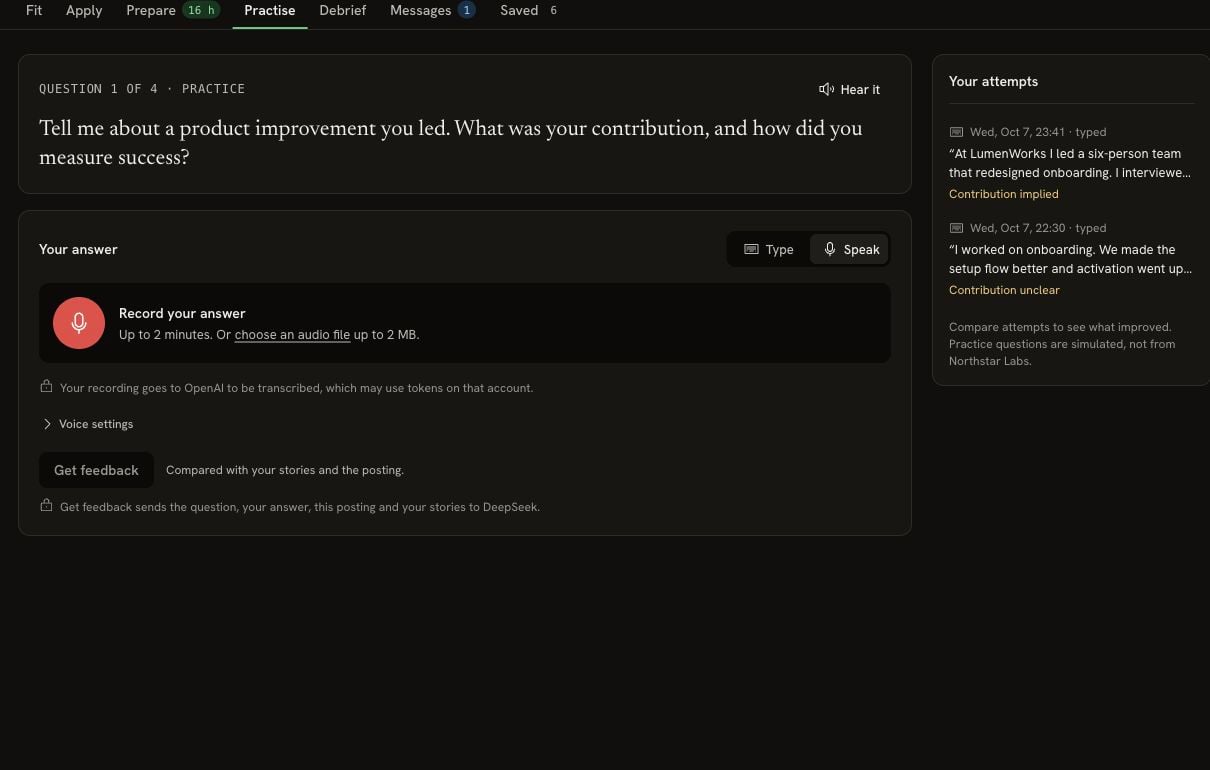This screenshot has height=770, width=1210.
Task: Expand the Voice settings section
Action: pos(87,424)
